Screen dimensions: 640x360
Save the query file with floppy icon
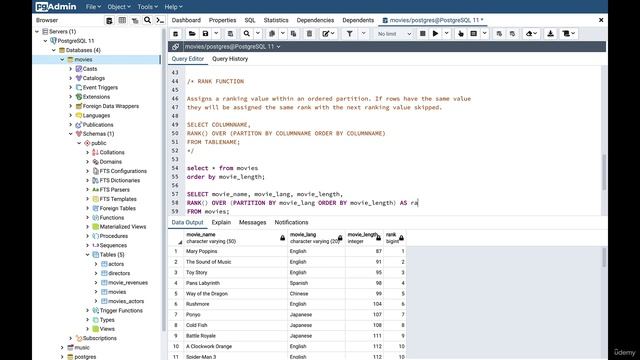click(x=205, y=34)
